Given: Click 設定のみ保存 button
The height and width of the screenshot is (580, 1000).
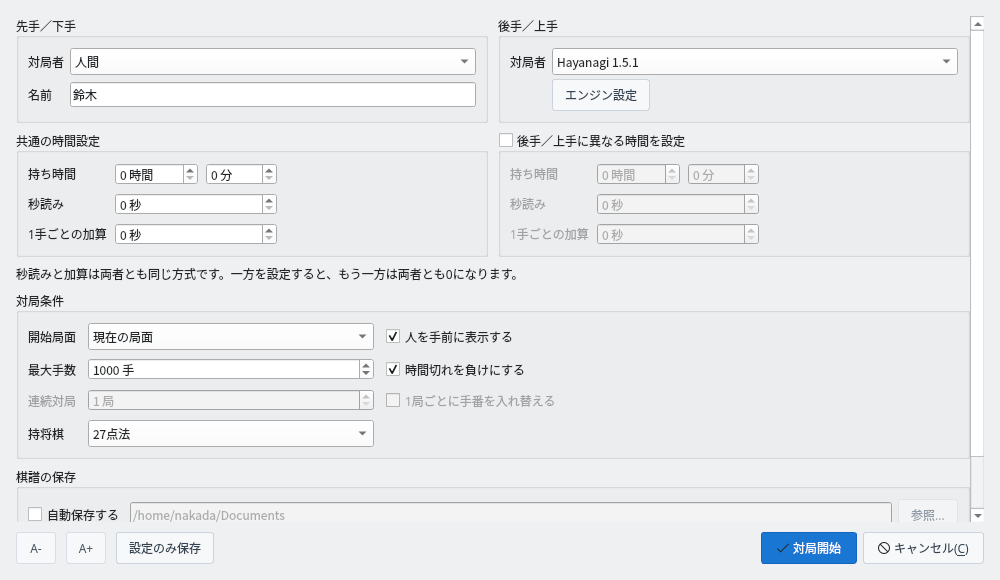Looking at the screenshot, I should [165, 548].
